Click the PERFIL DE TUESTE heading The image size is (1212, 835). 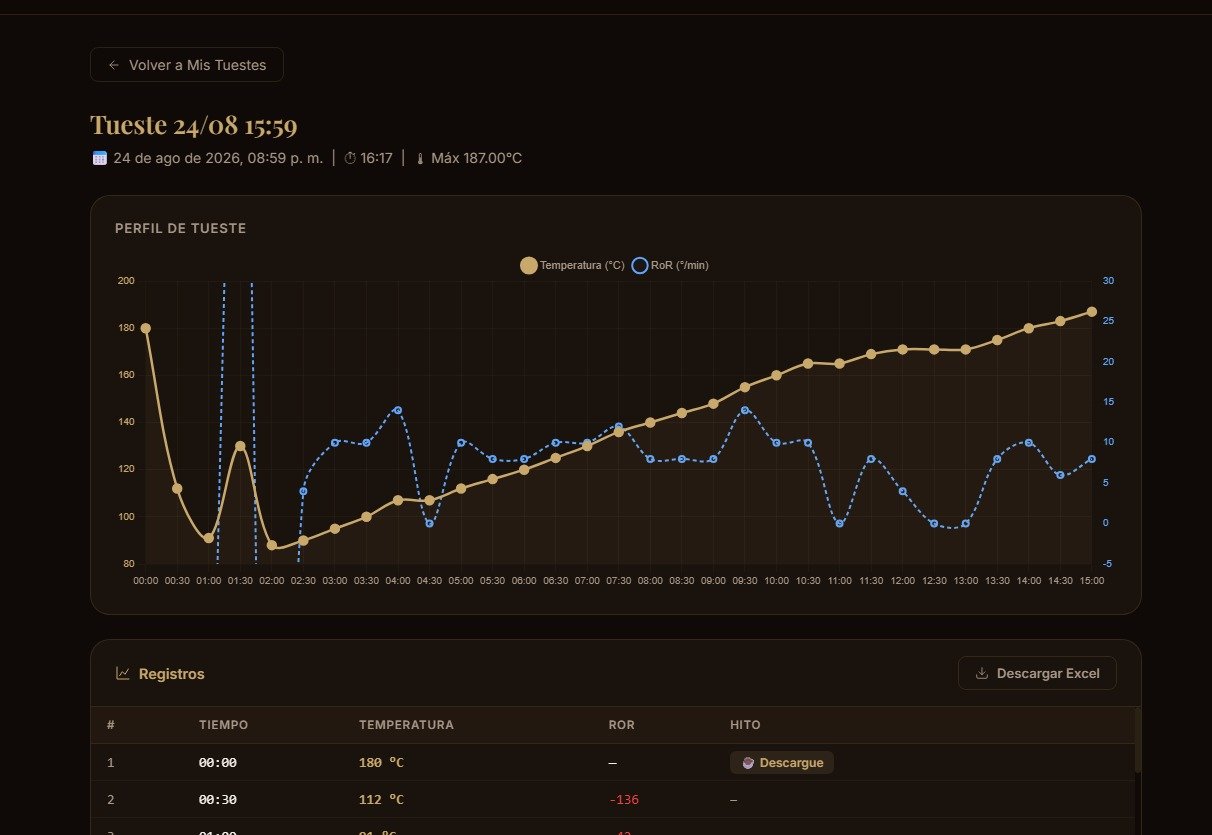point(180,228)
